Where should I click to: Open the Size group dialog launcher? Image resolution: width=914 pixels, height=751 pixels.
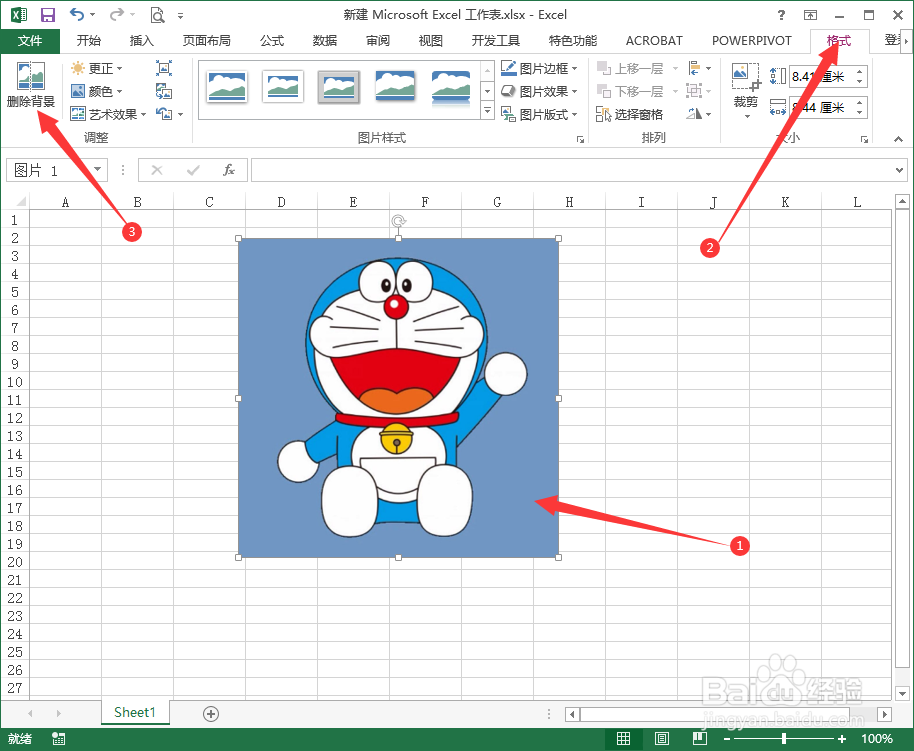tap(864, 139)
